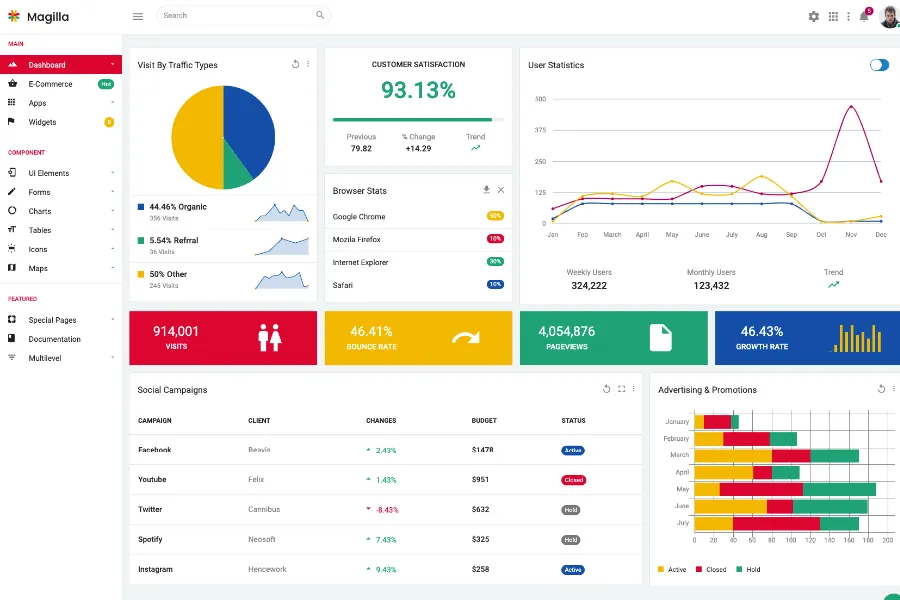The width and height of the screenshot is (900, 600).
Task: Download Browser Stats data
Action: pyautogui.click(x=486, y=190)
